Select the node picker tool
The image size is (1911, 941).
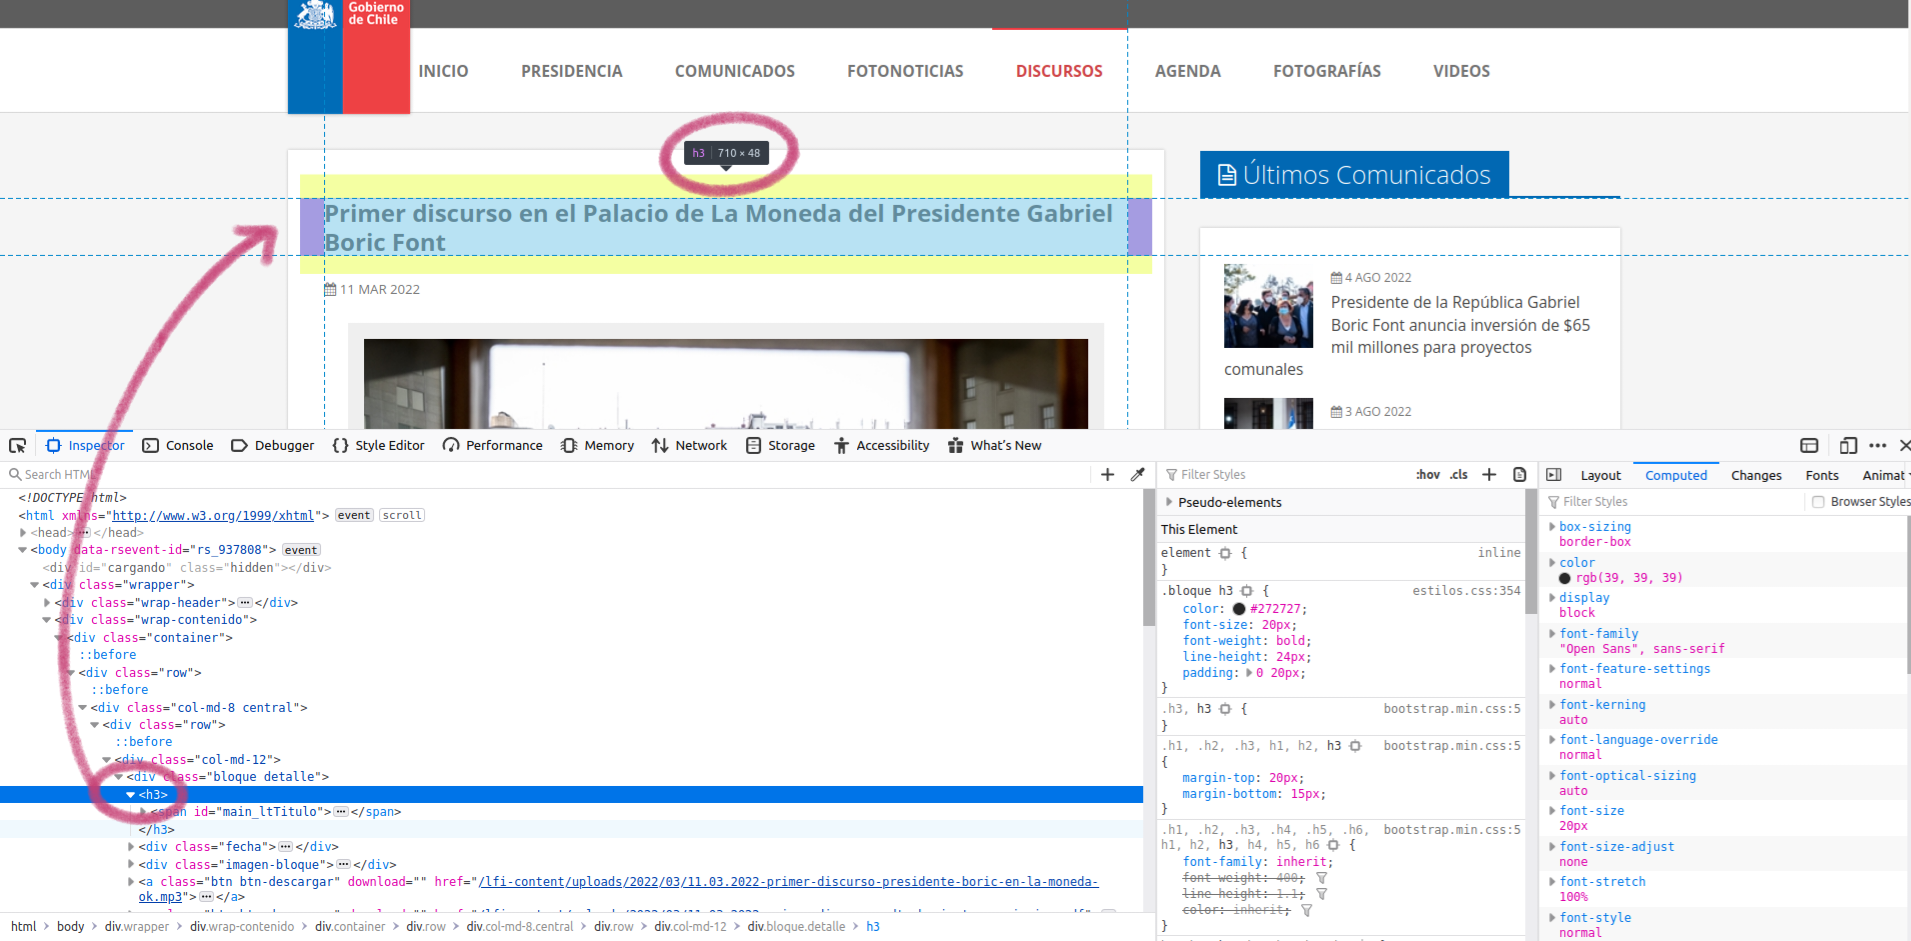pos(17,444)
